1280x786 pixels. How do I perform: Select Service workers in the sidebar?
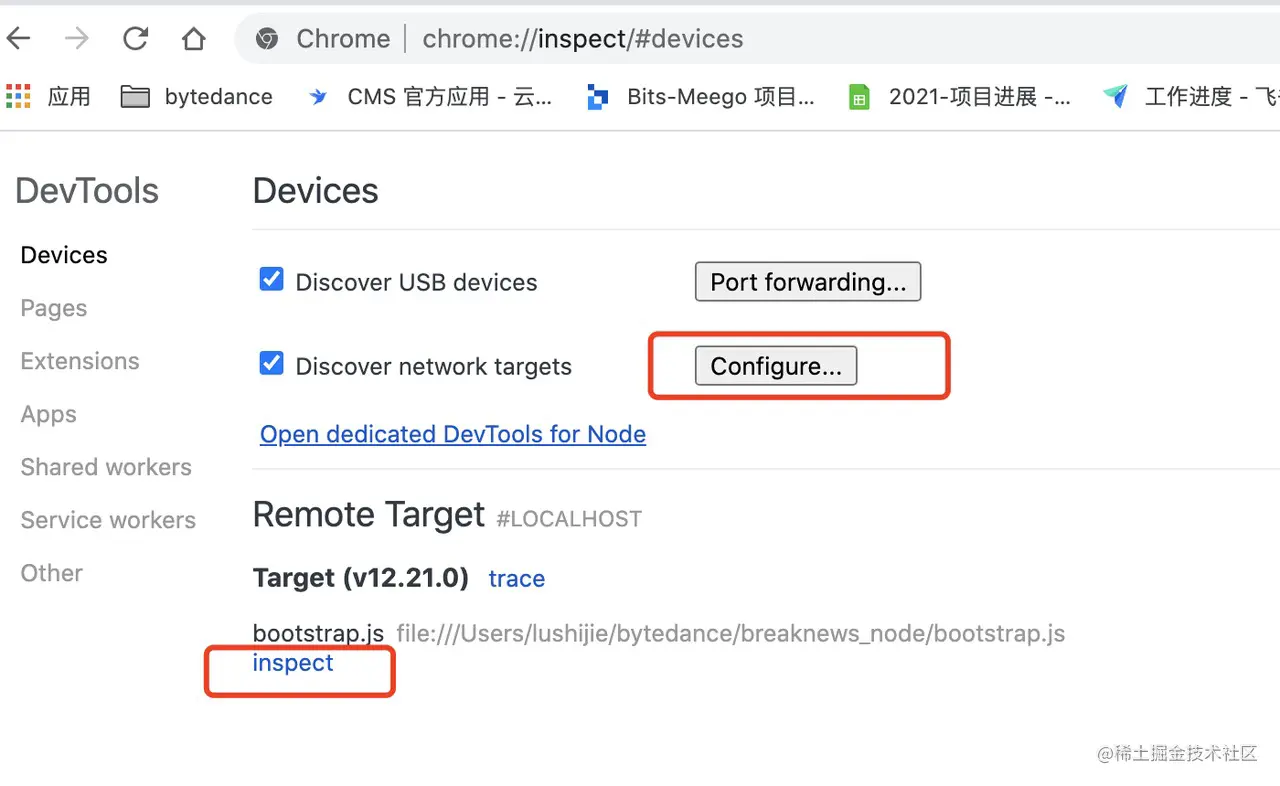[108, 520]
